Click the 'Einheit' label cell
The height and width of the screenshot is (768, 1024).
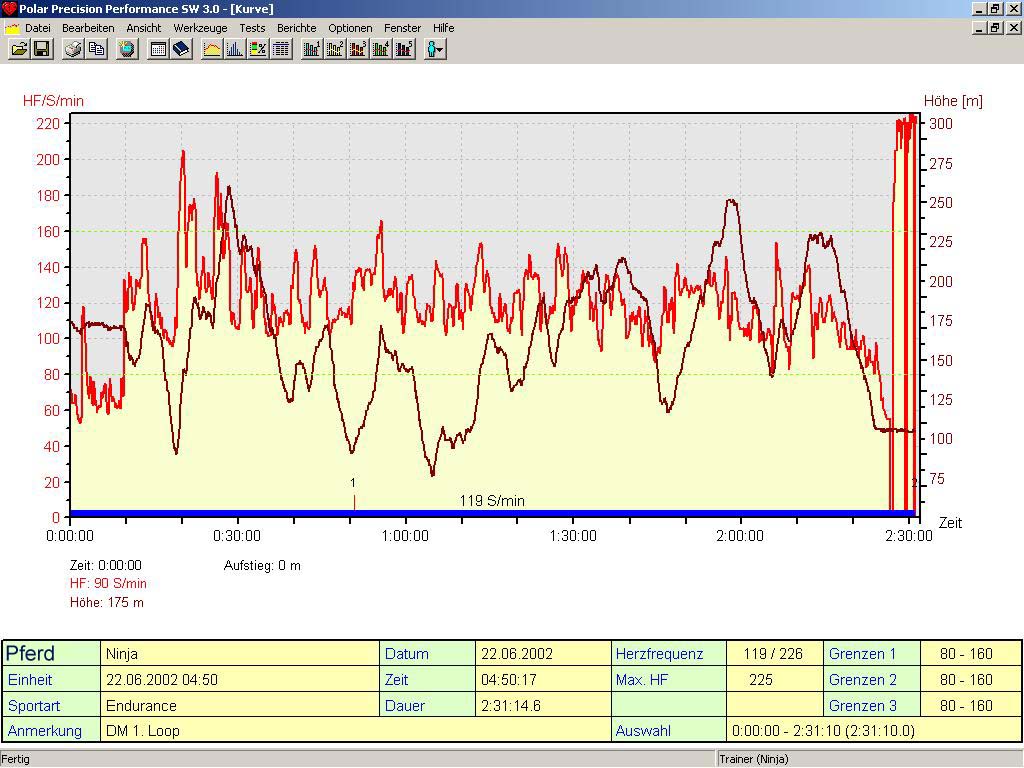coord(52,679)
